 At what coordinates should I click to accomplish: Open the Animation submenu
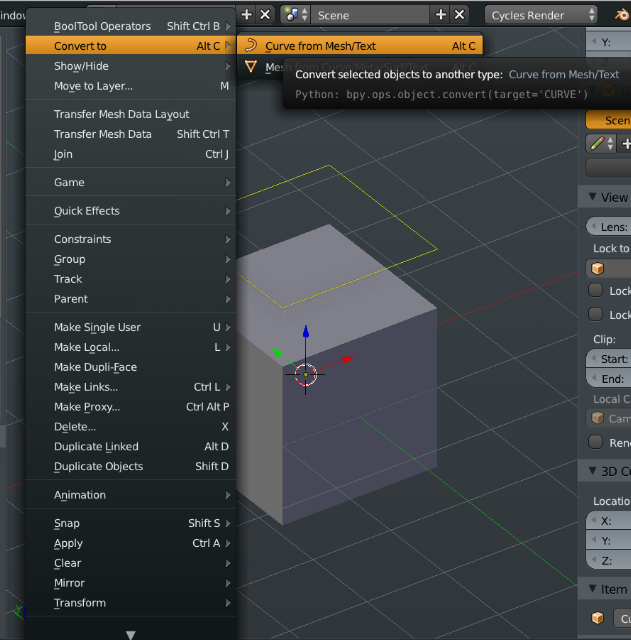(131, 495)
